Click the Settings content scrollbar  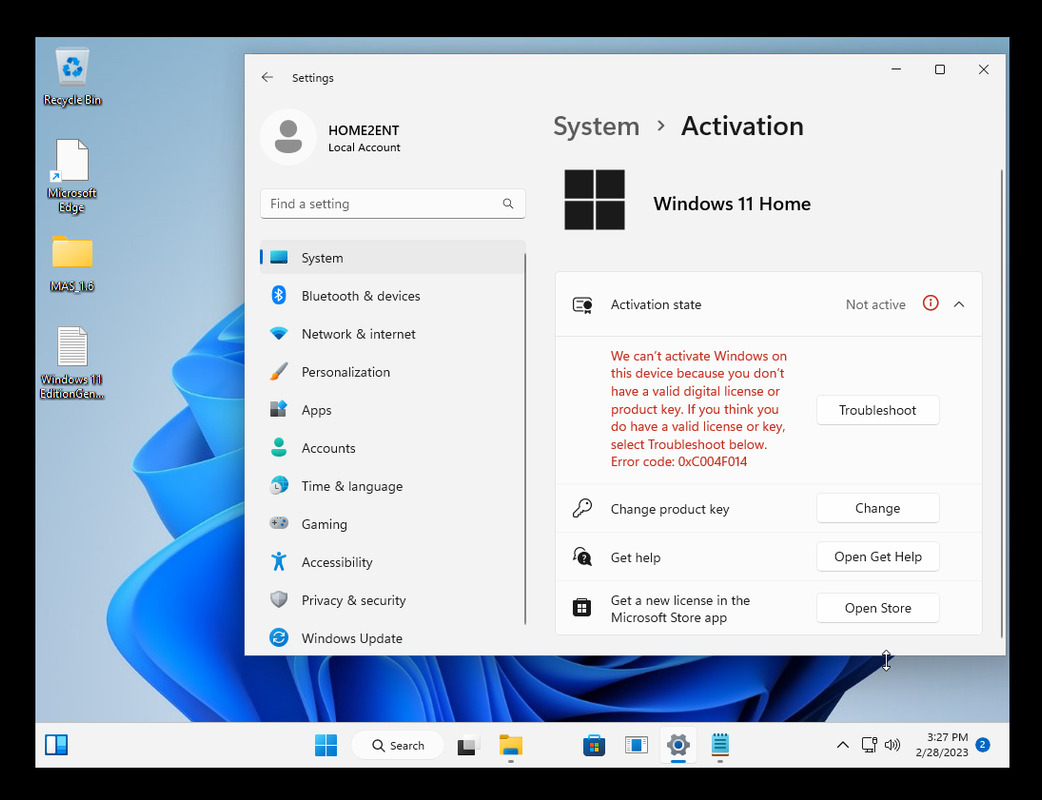[1001, 404]
